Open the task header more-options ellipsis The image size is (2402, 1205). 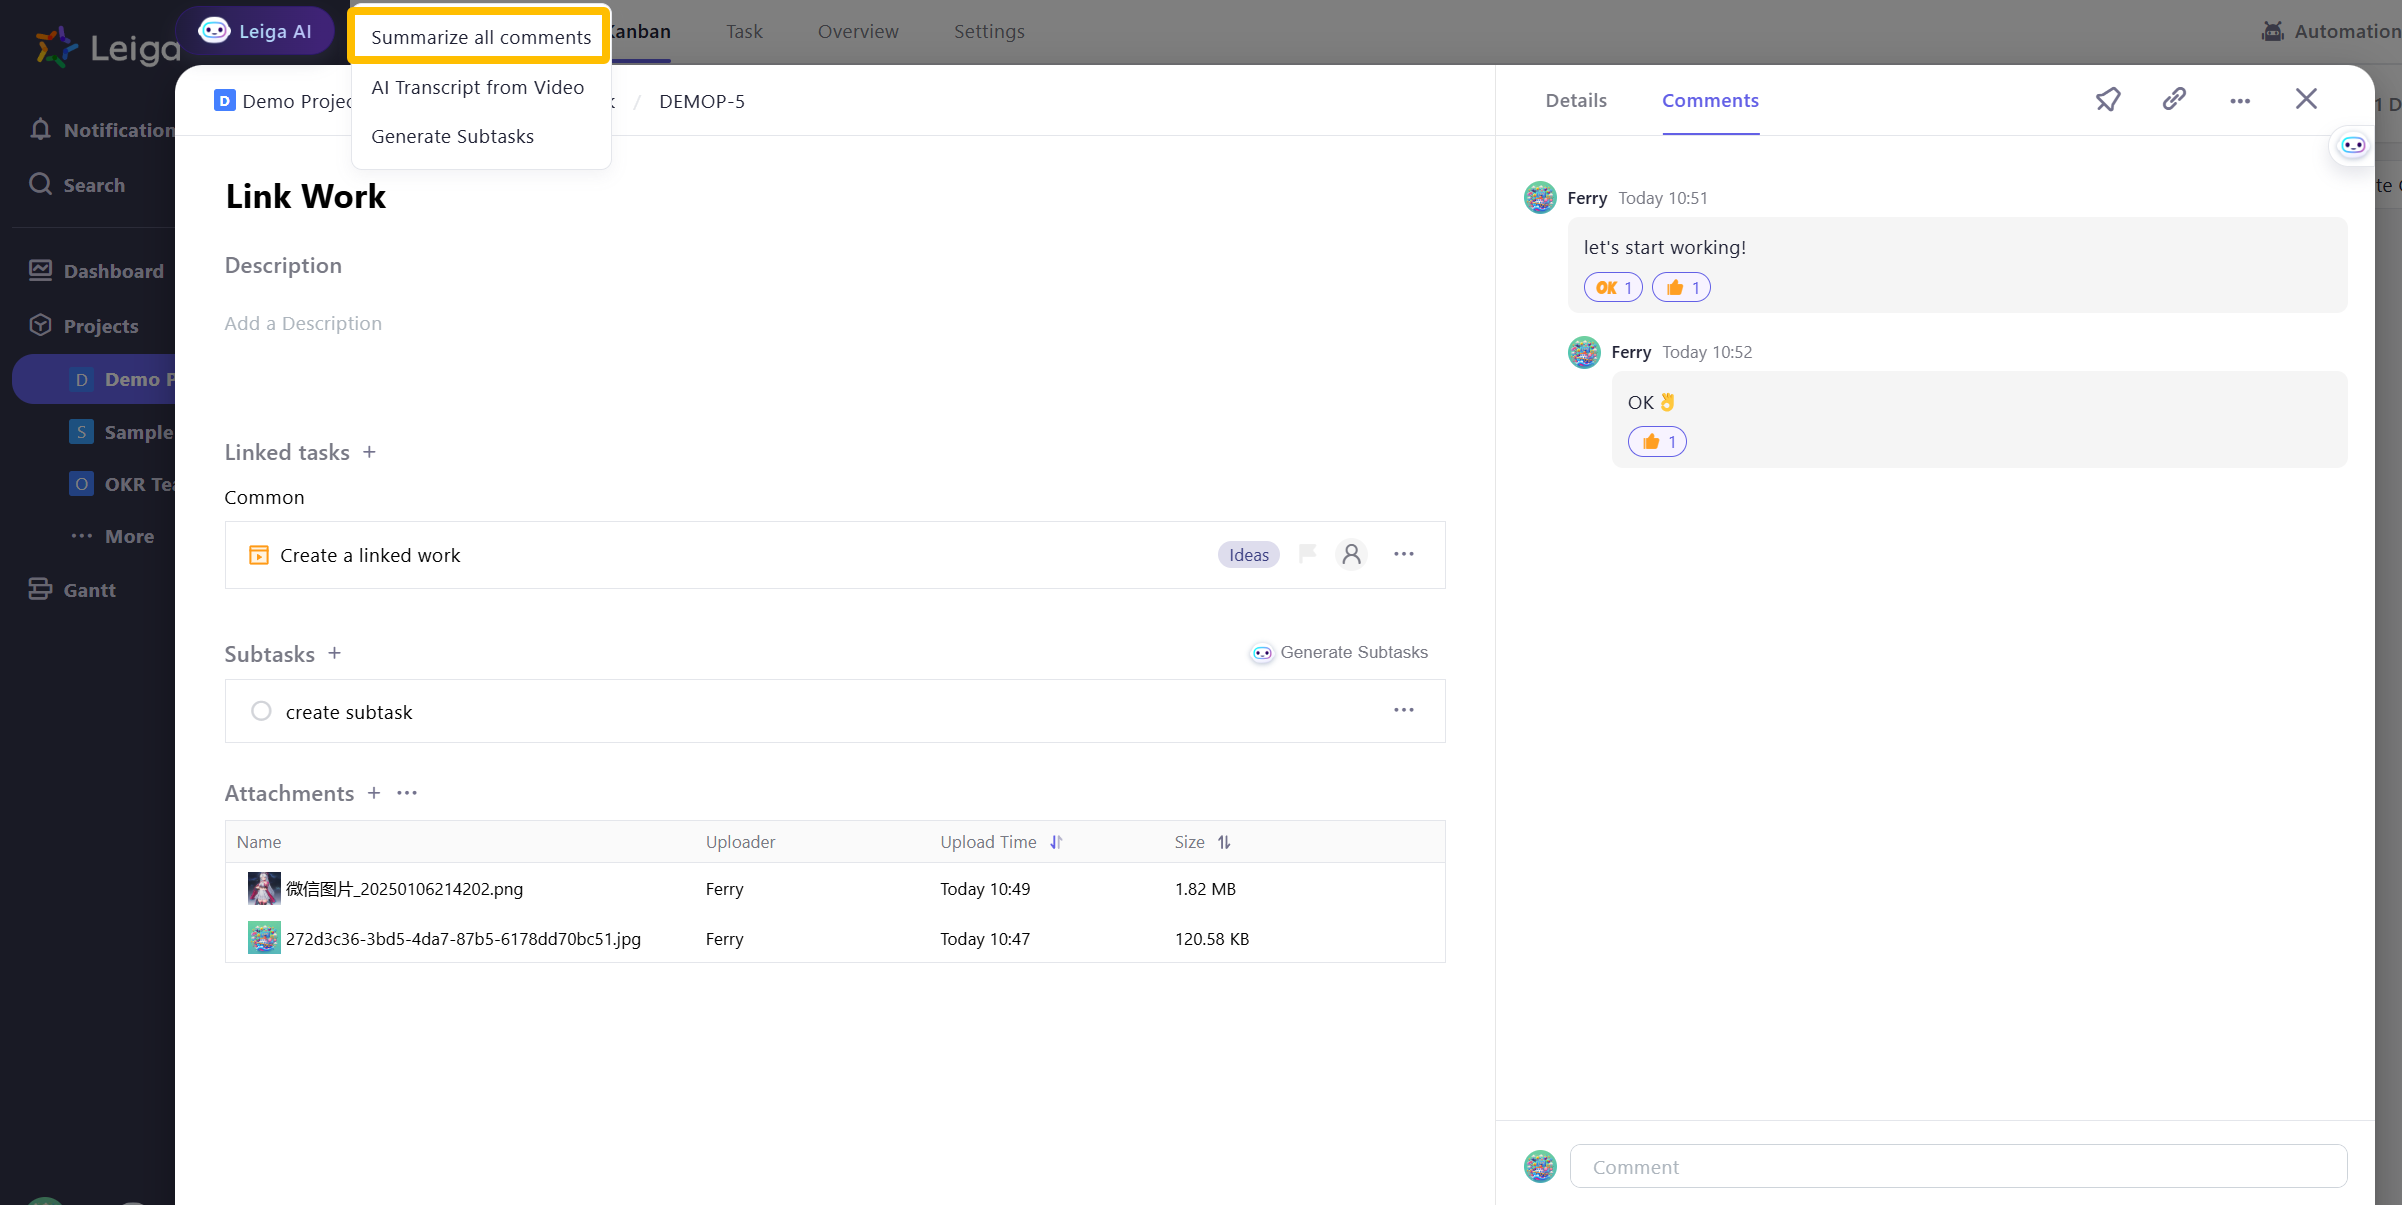(x=2239, y=101)
